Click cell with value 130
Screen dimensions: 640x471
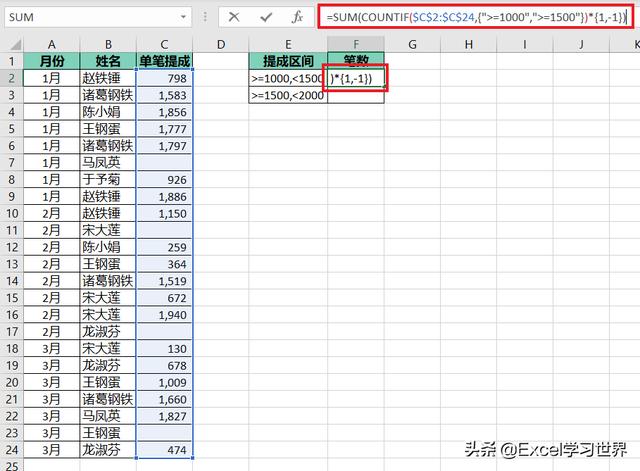click(164, 349)
